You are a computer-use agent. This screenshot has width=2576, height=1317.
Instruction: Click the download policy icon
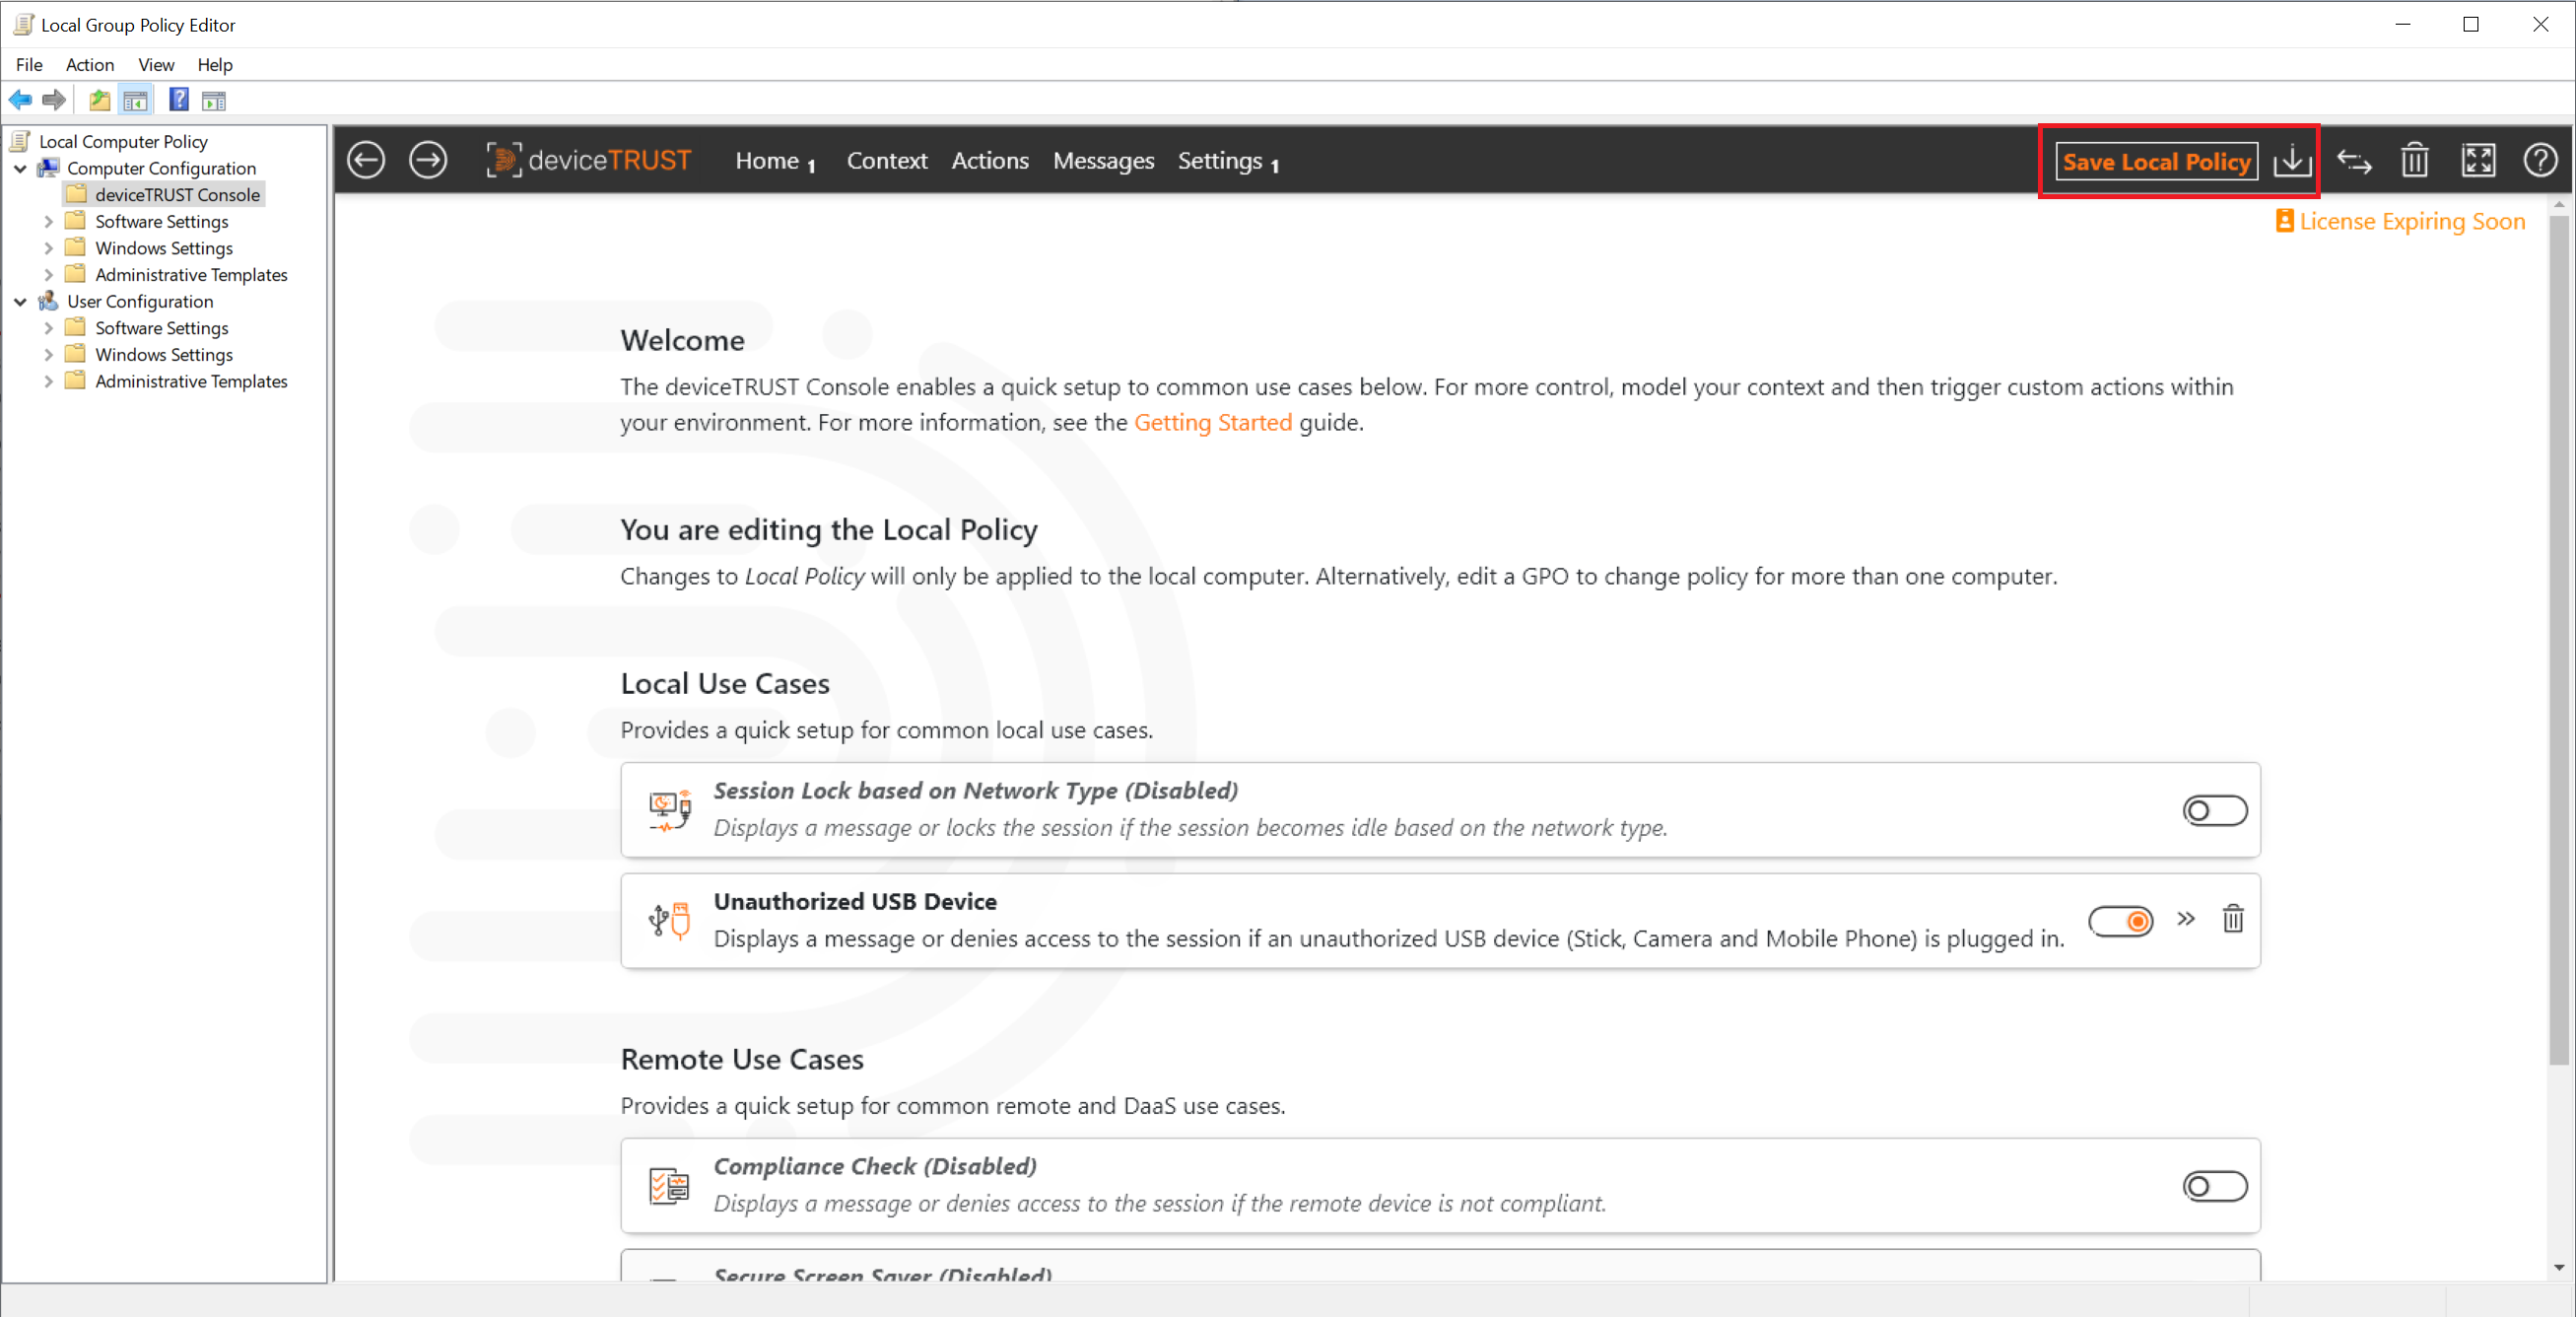pyautogui.click(x=2291, y=160)
